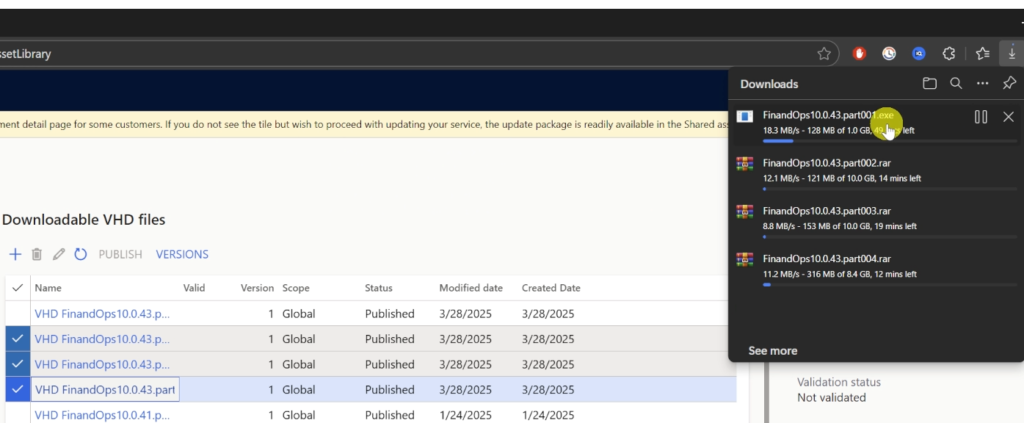This screenshot has height=423, width=1024.
Task: Refresh the Downloadable VHD files list
Action: point(81,255)
